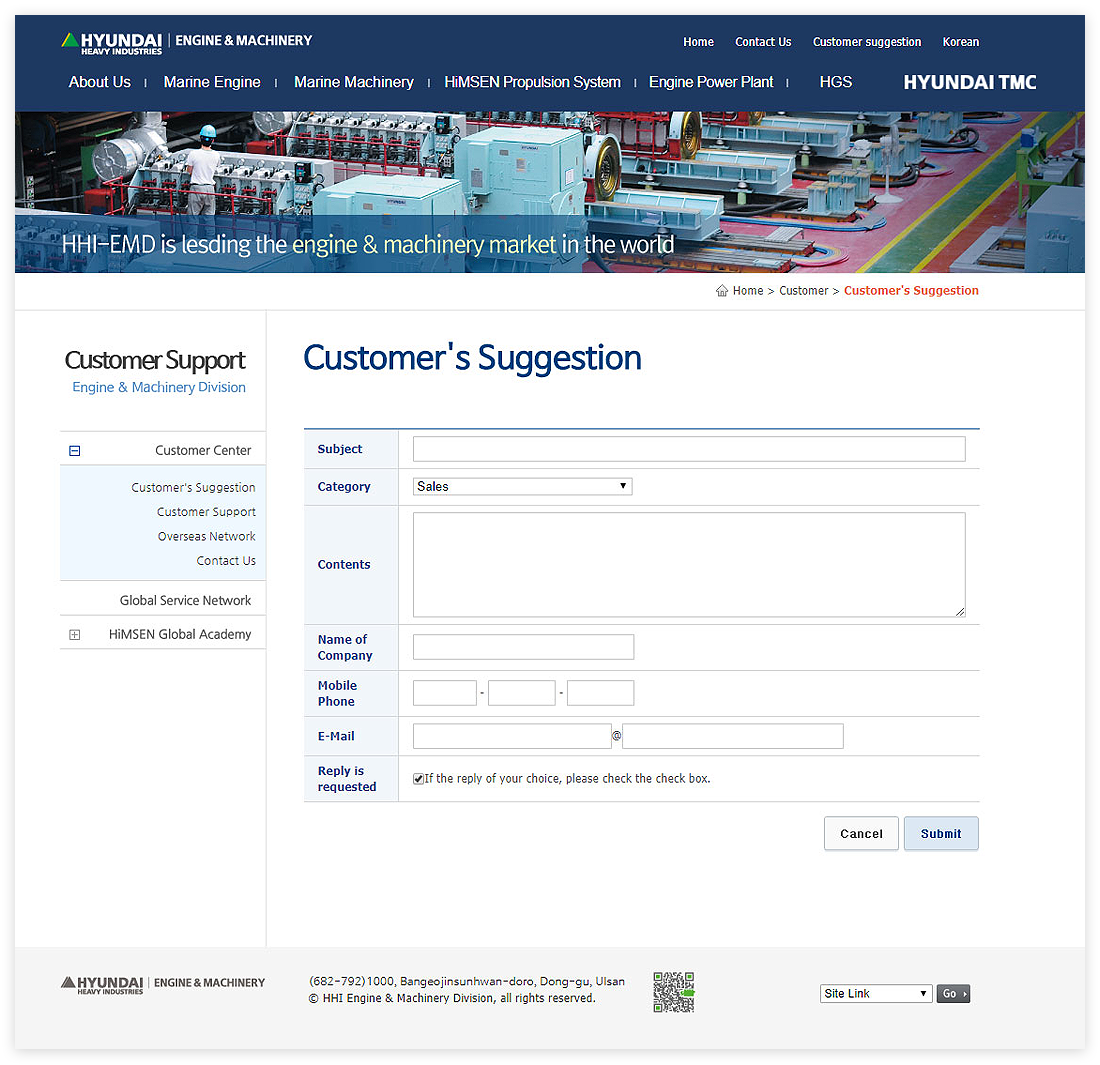This screenshot has width=1100, height=1065.
Task: Click the middle Mobile Phone field
Action: [522, 693]
